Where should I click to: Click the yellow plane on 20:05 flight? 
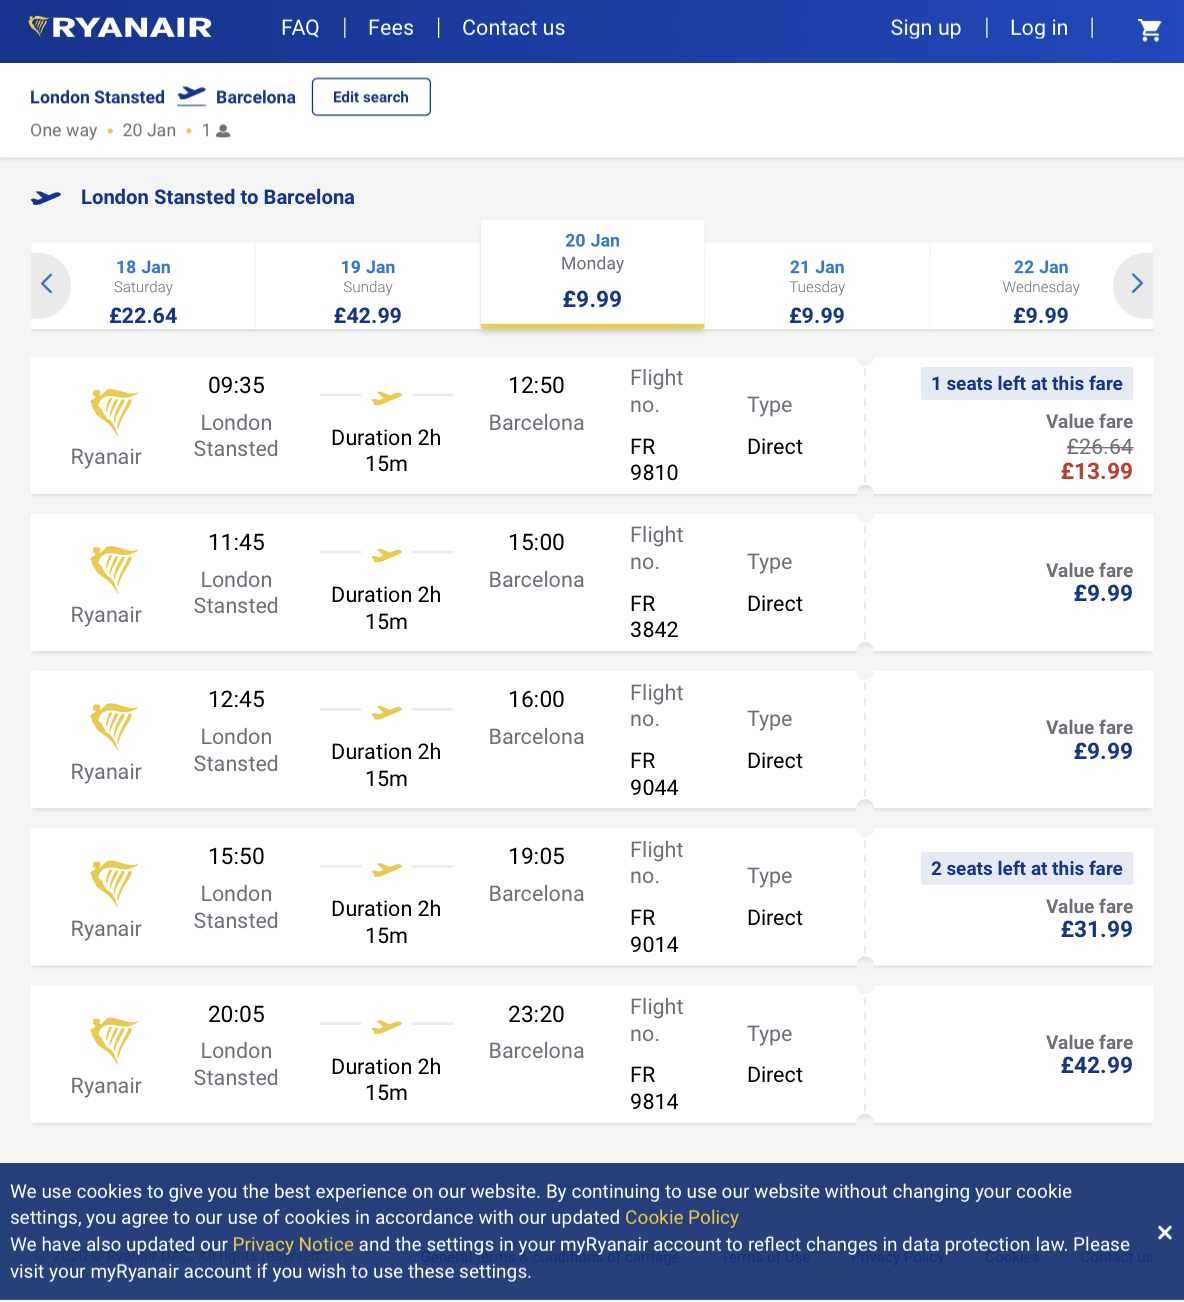click(x=386, y=1027)
